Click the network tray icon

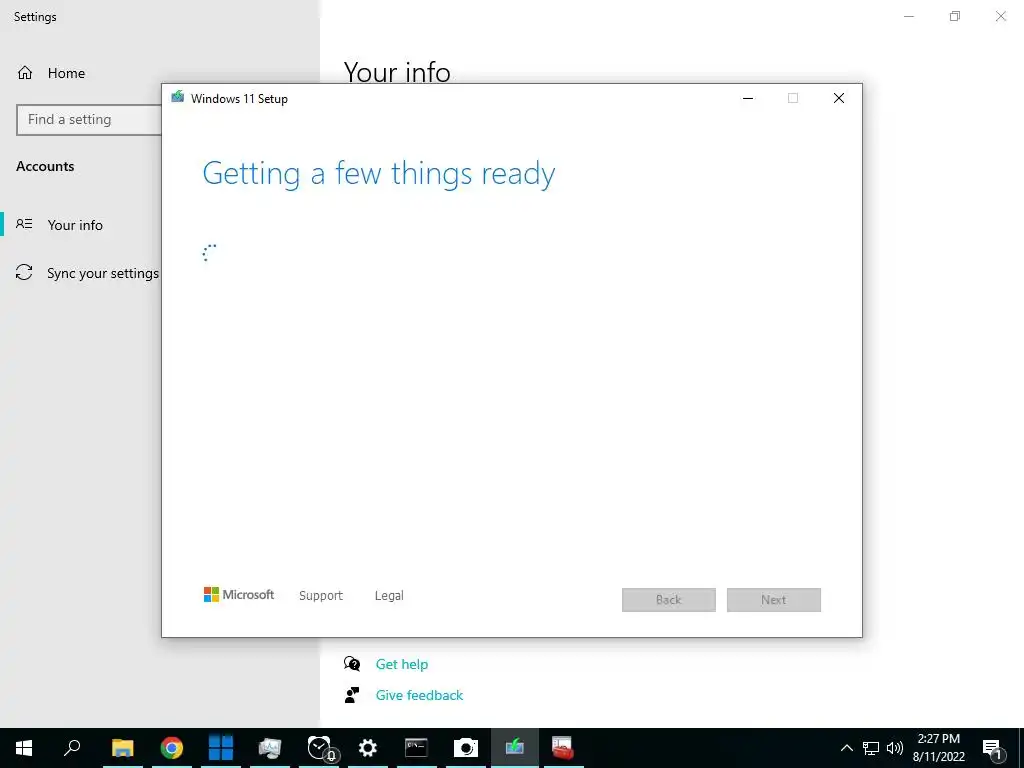point(871,748)
